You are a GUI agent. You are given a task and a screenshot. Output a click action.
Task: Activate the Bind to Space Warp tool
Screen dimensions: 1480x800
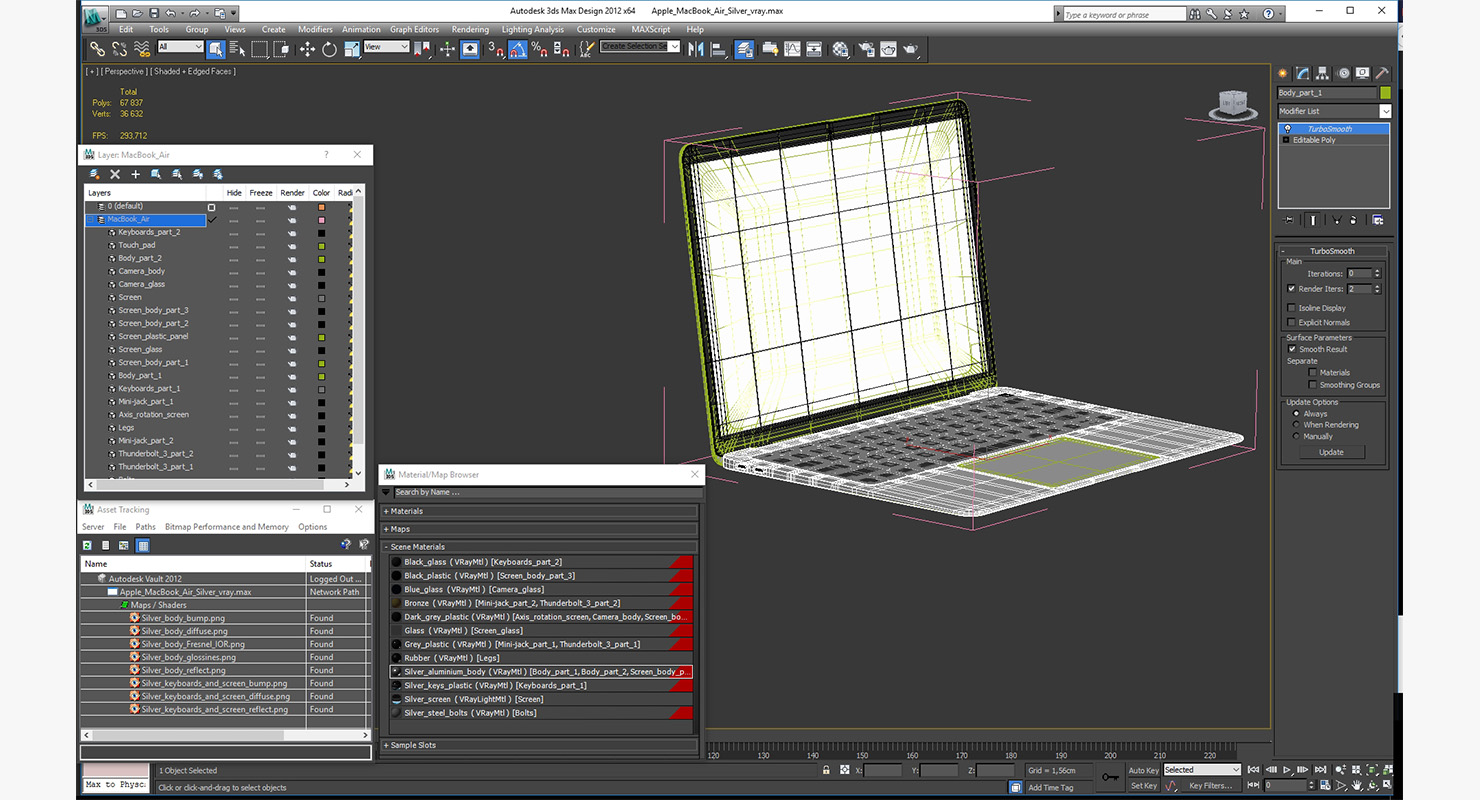(143, 48)
